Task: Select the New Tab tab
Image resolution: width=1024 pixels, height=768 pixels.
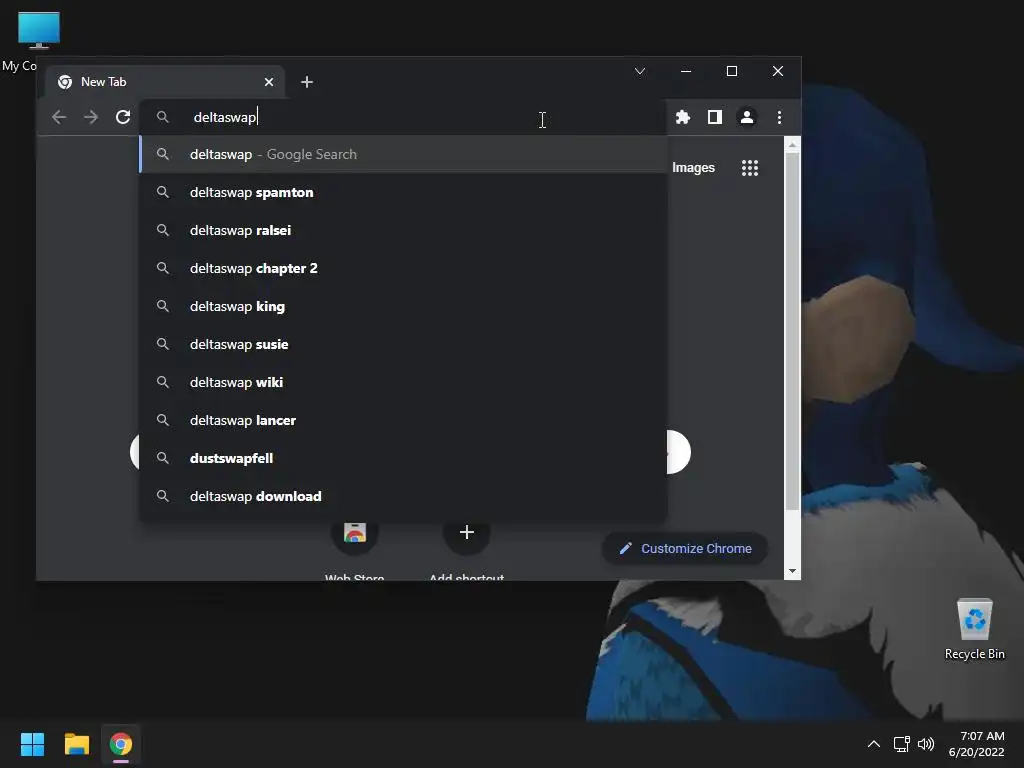Action: pos(165,82)
